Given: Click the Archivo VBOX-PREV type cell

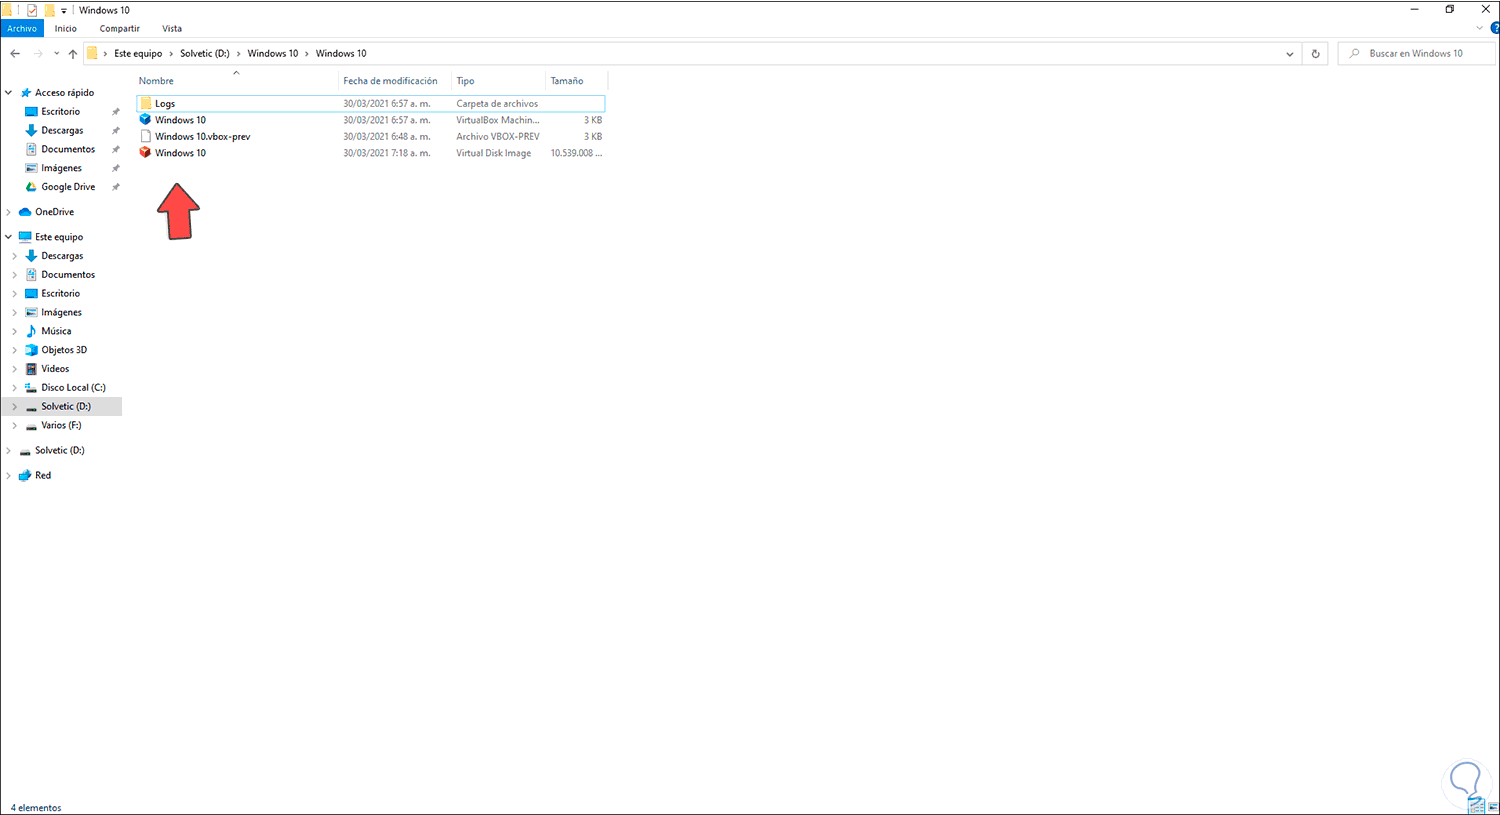Looking at the screenshot, I should point(498,137).
